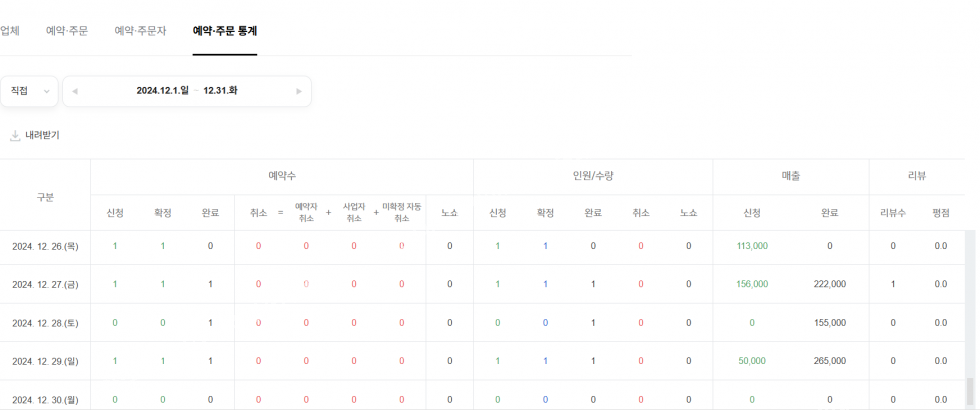Click 156,000 sales value for 12. 27.
This screenshot has width=980, height=410.
tap(752, 284)
